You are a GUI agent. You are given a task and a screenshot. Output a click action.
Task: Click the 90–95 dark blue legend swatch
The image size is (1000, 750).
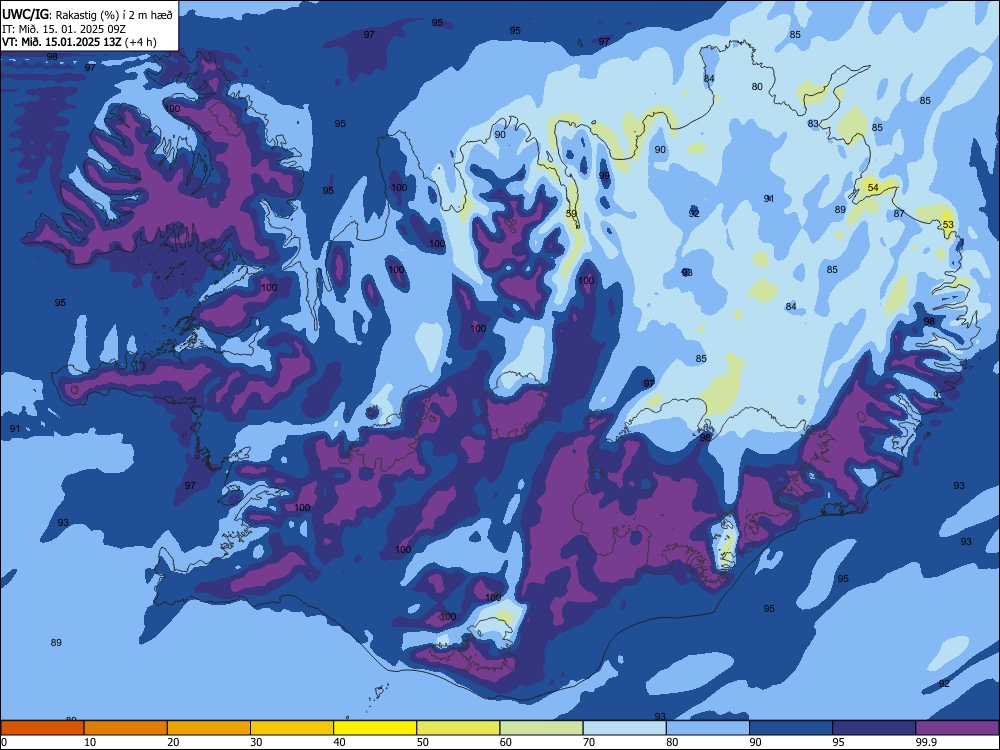point(791,728)
